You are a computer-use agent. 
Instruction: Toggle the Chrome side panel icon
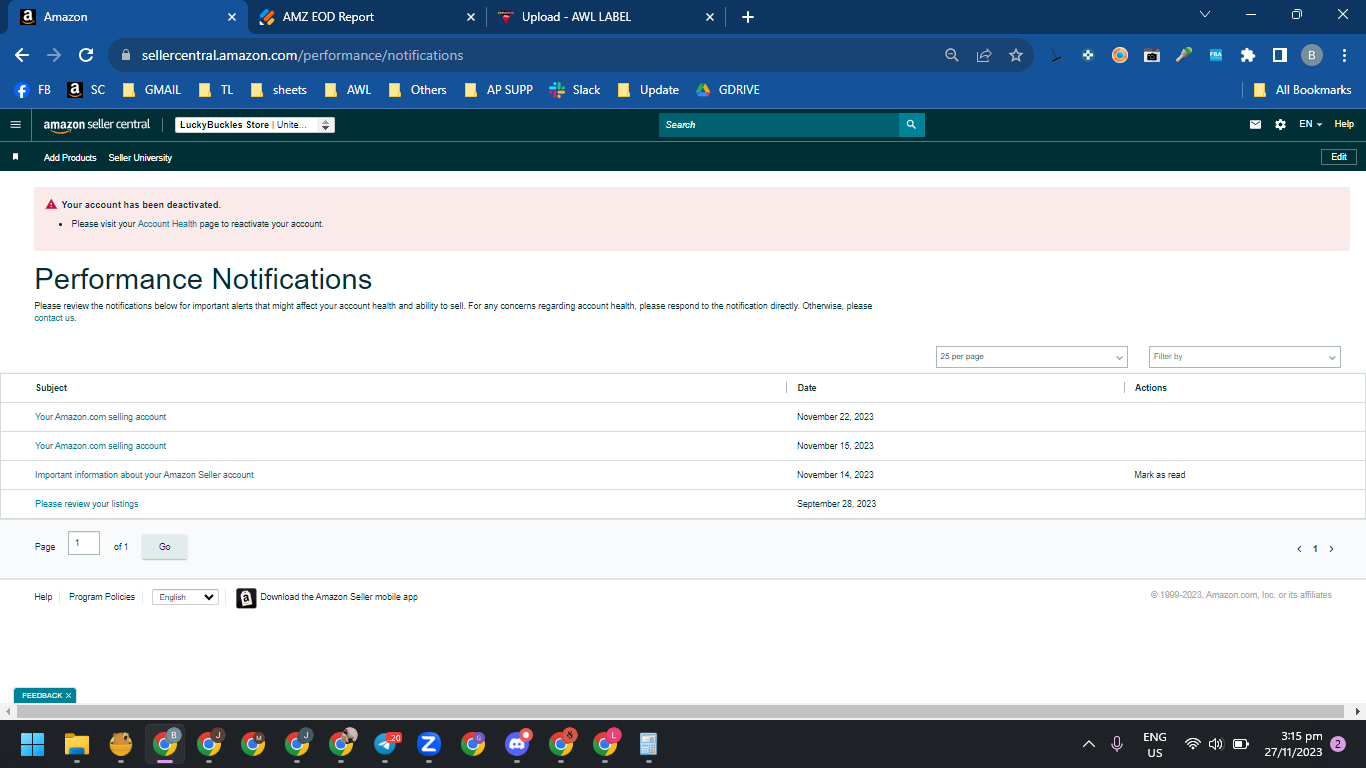click(1280, 56)
